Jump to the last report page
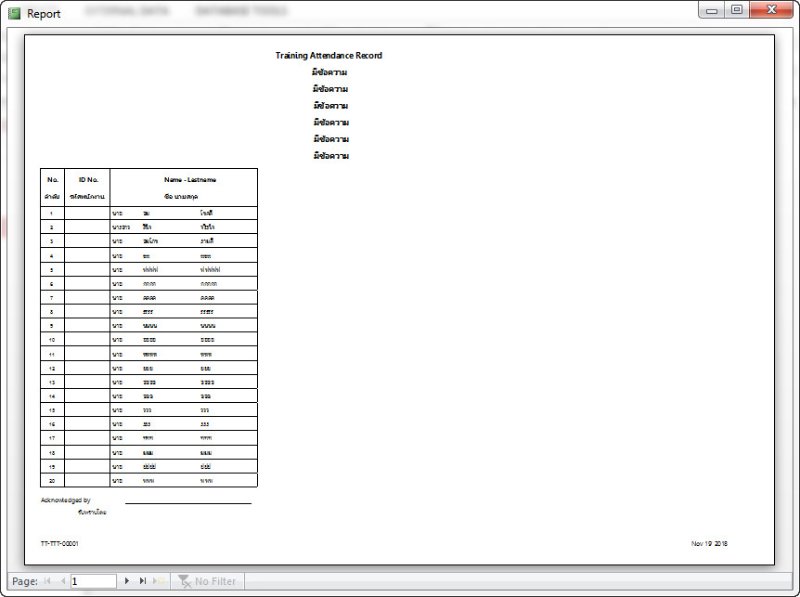This screenshot has width=800, height=597. [142, 580]
